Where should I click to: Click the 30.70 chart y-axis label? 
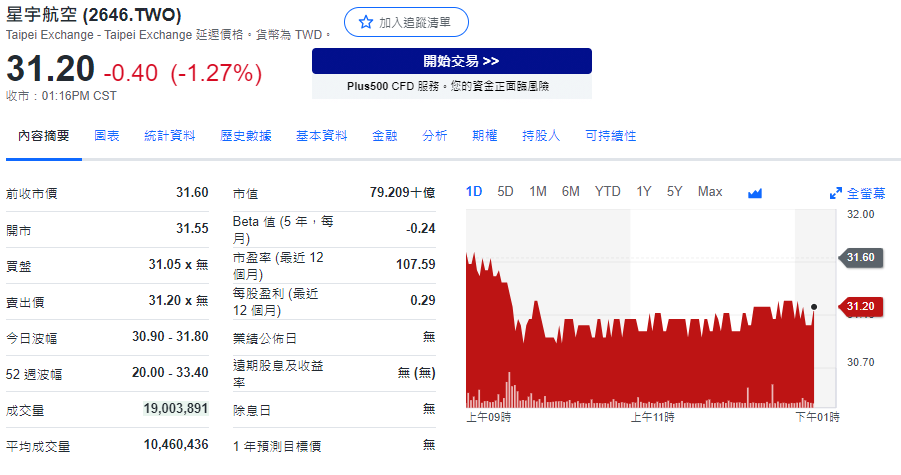[x=860, y=362]
